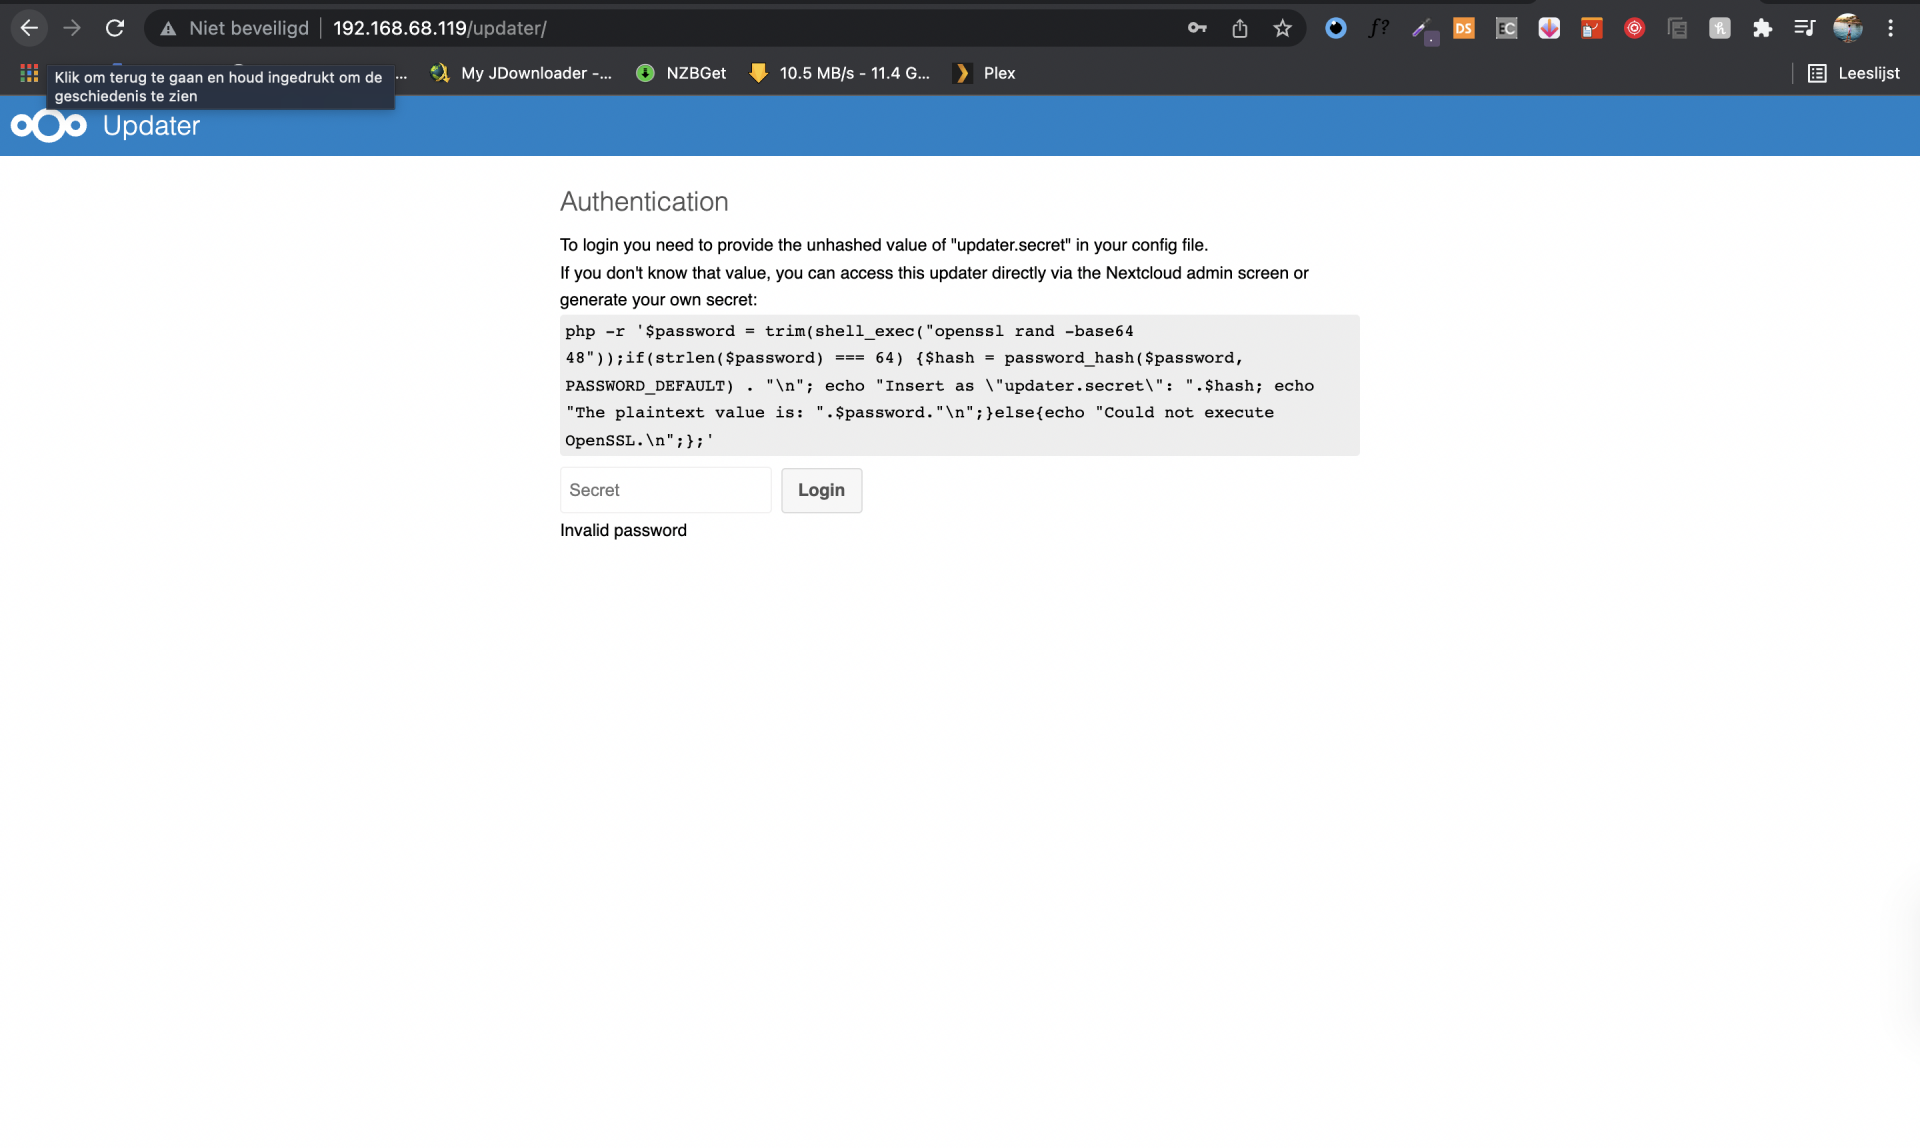Open the Chrome profile avatar
Image resolution: width=1920 pixels, height=1148 pixels.
coord(1848,28)
